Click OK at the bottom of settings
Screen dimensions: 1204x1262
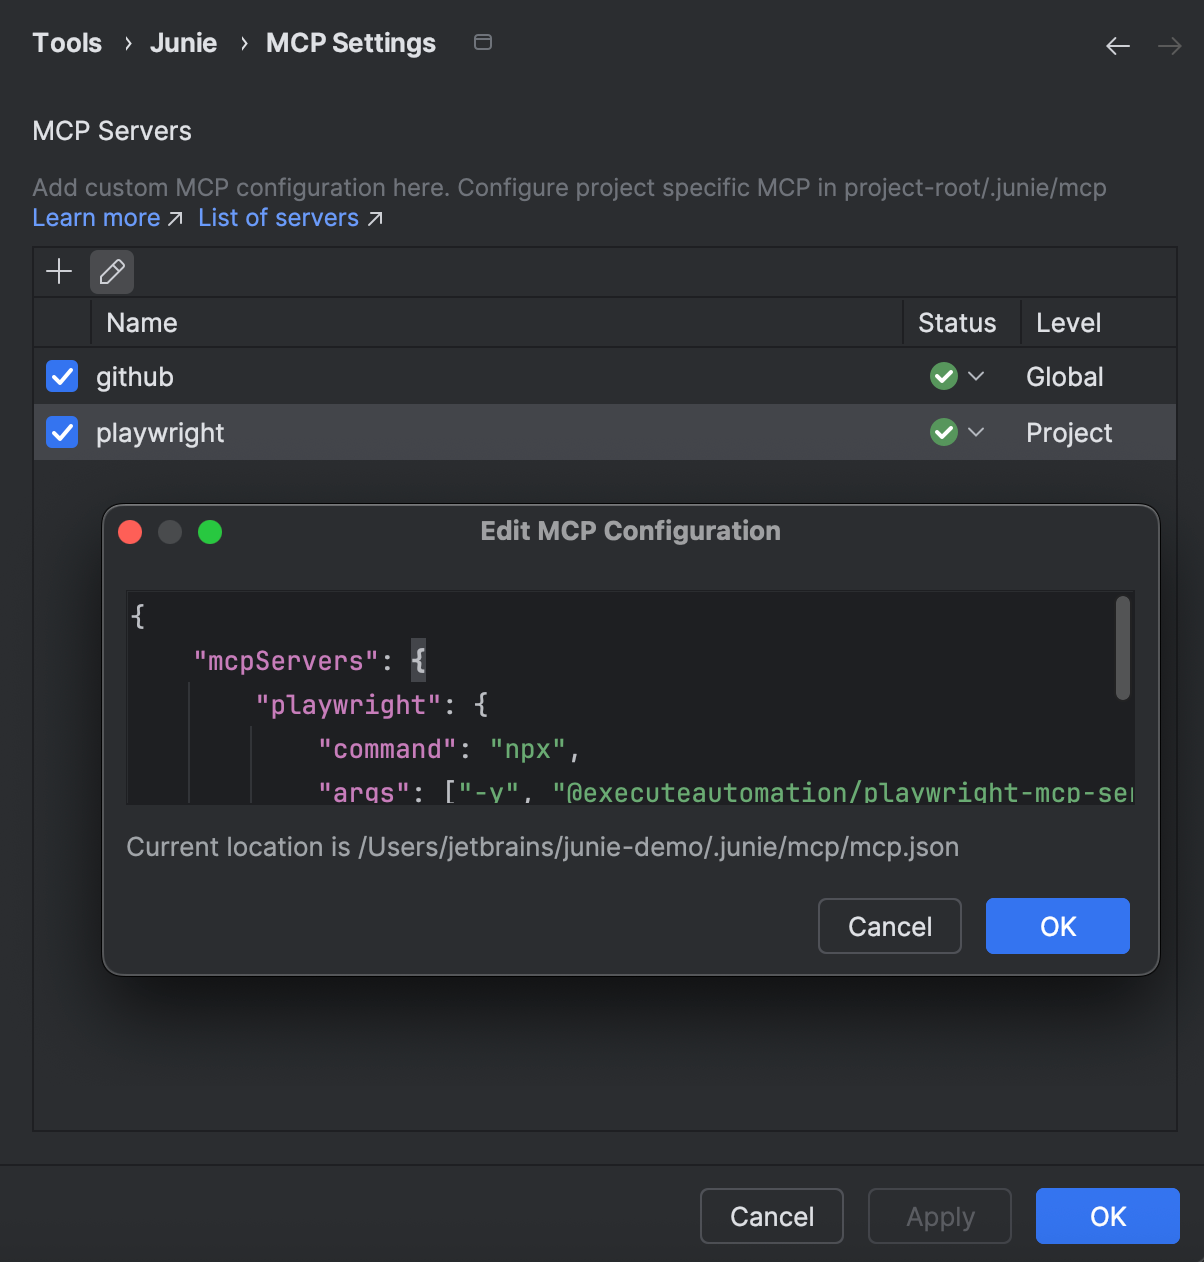1107,1216
